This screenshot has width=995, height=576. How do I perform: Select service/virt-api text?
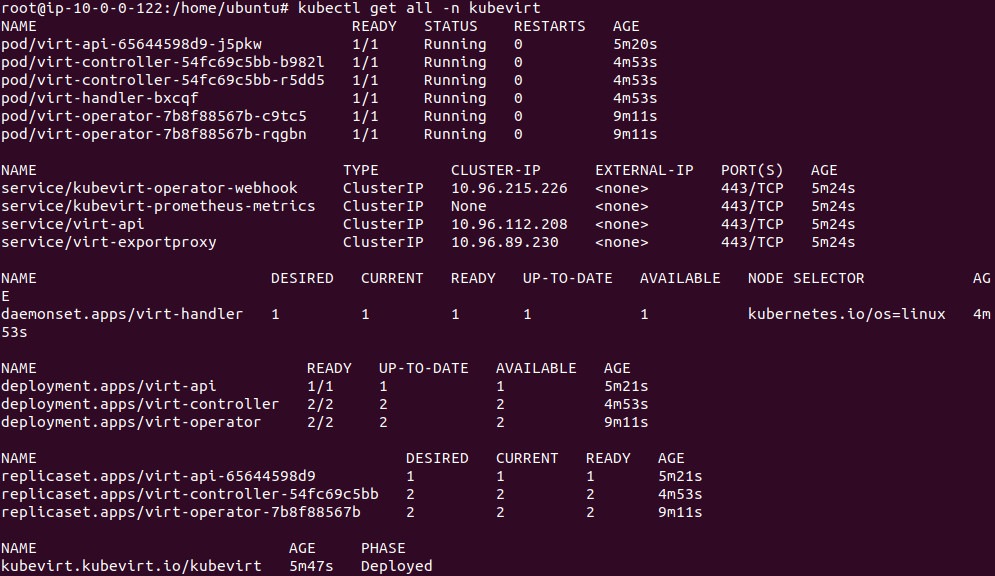[72, 224]
